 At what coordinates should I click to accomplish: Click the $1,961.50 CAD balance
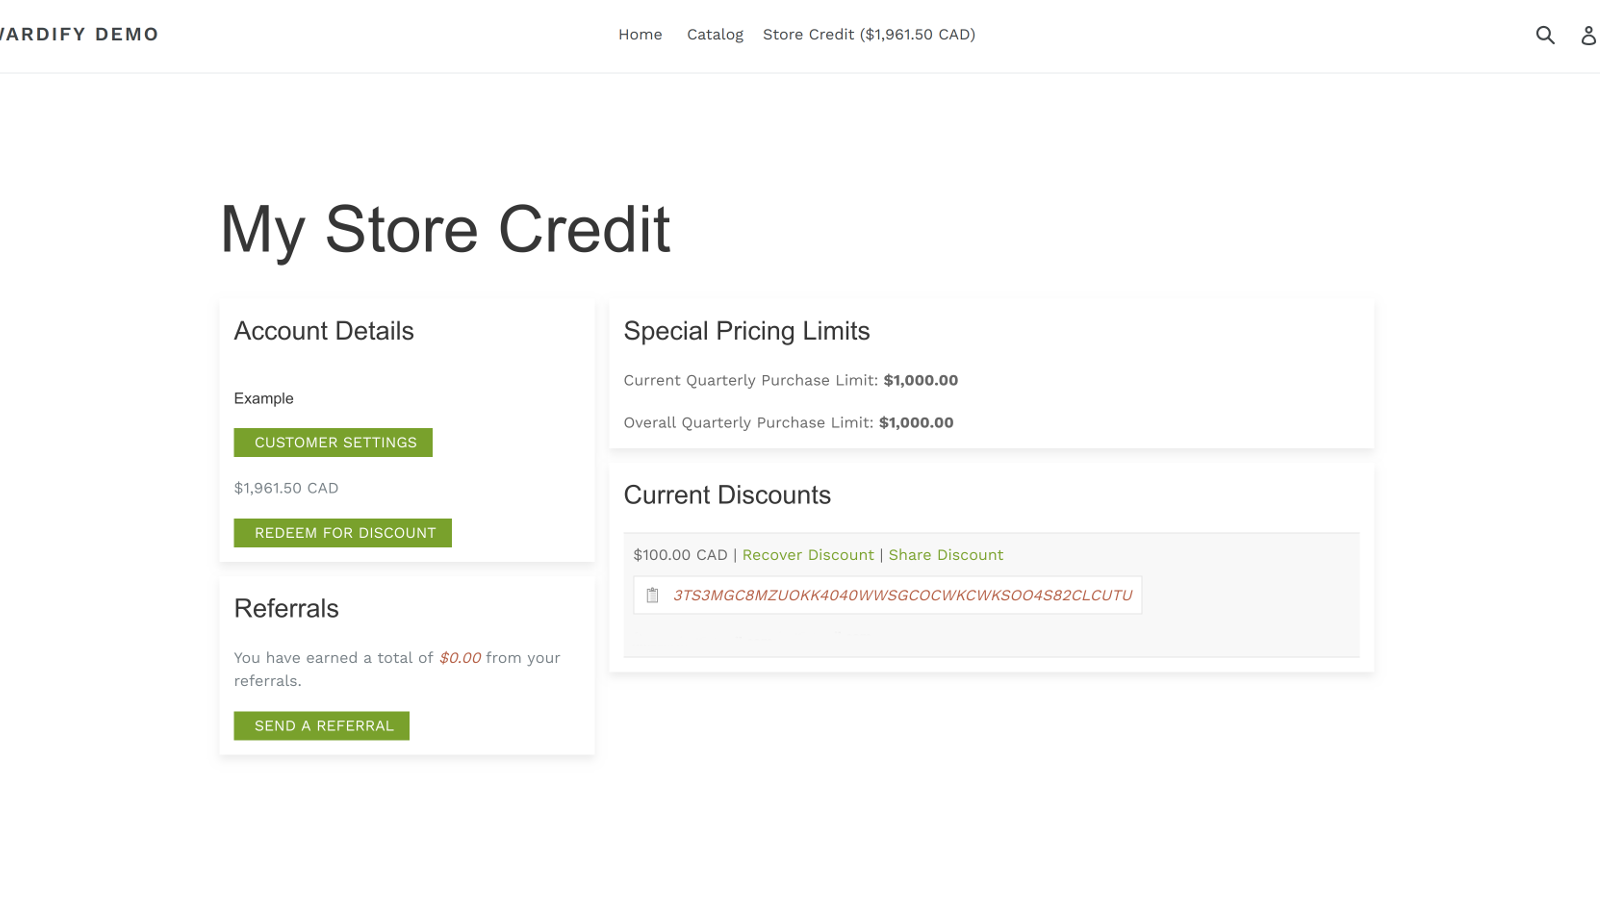(286, 488)
